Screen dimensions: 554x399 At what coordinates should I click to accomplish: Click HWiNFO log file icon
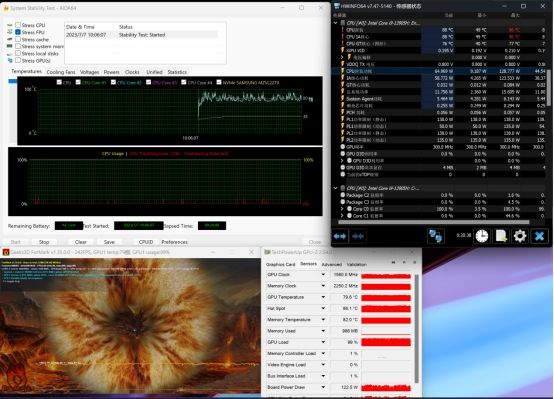click(501, 236)
